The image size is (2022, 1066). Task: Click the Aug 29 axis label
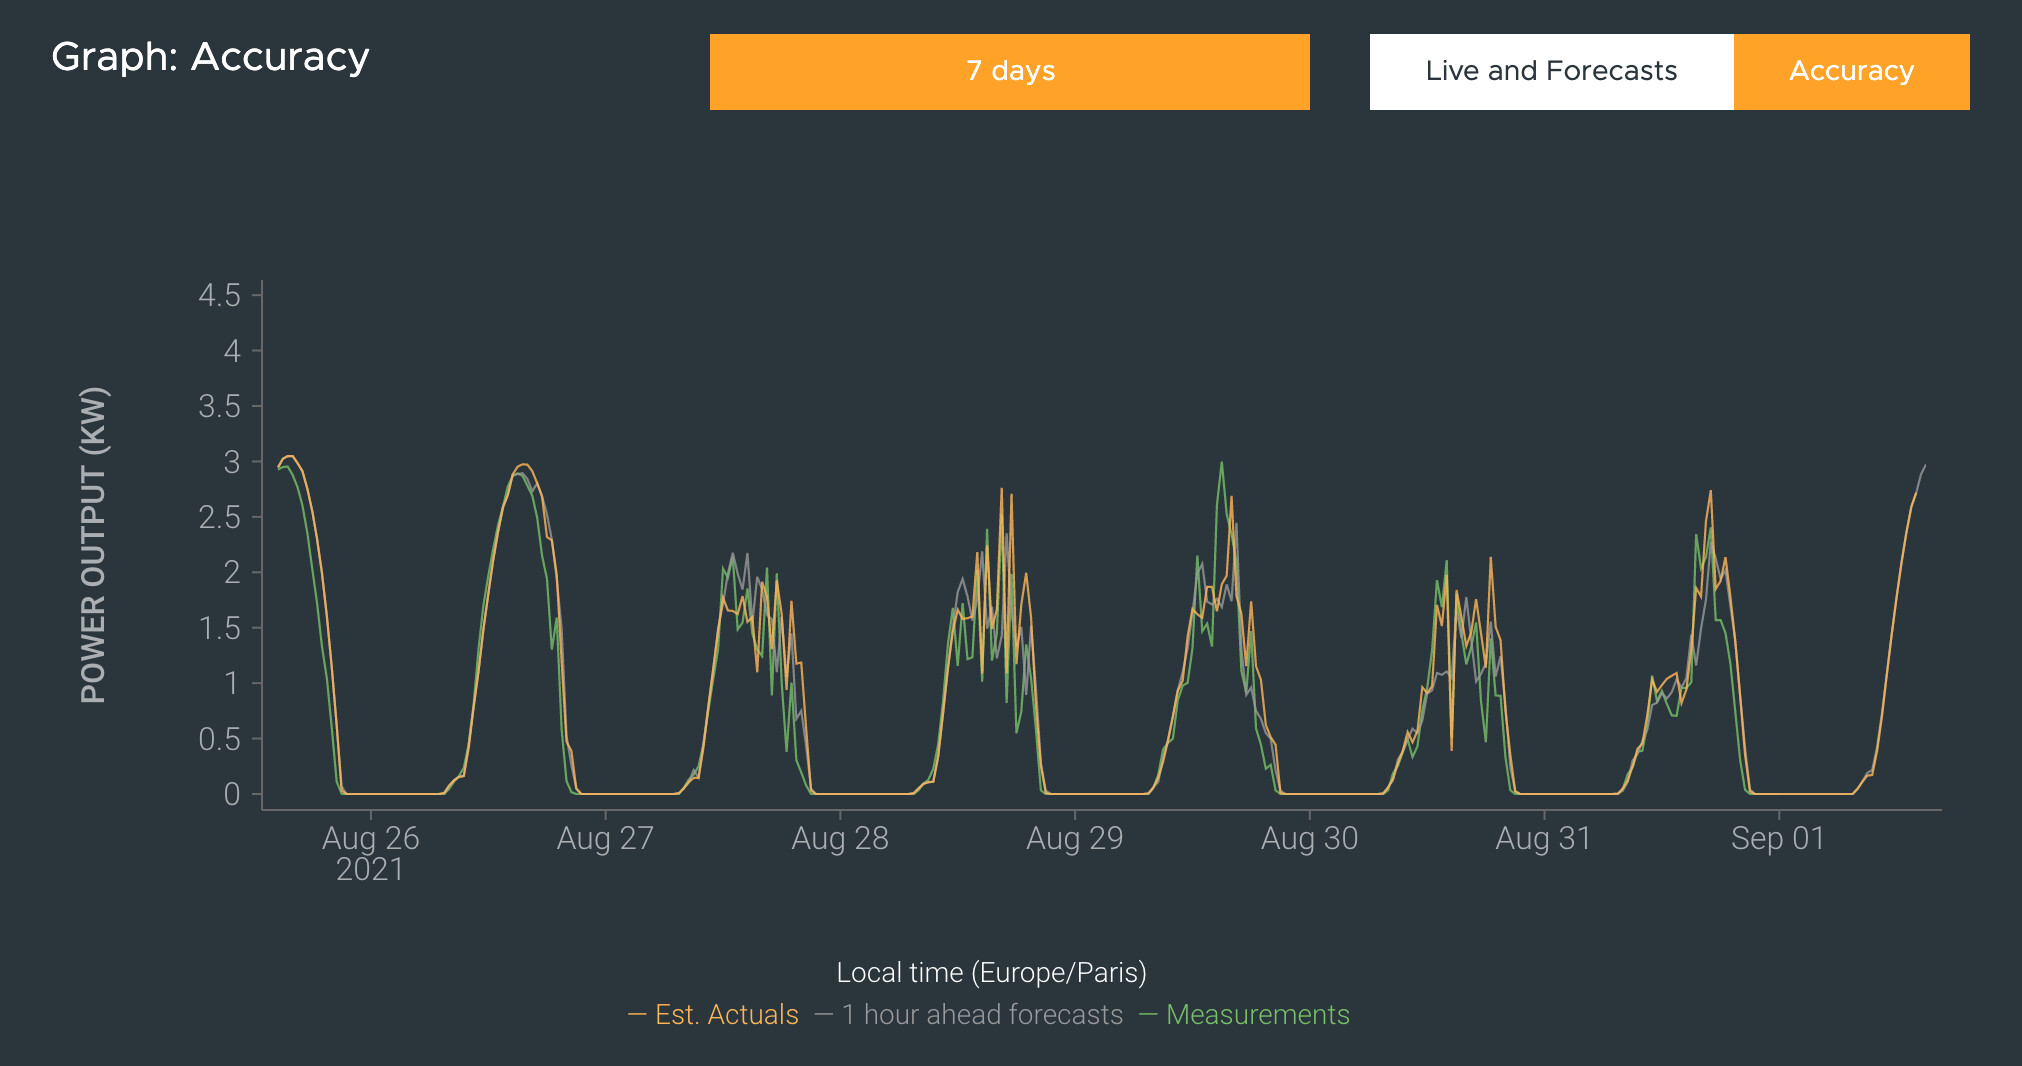[1075, 838]
